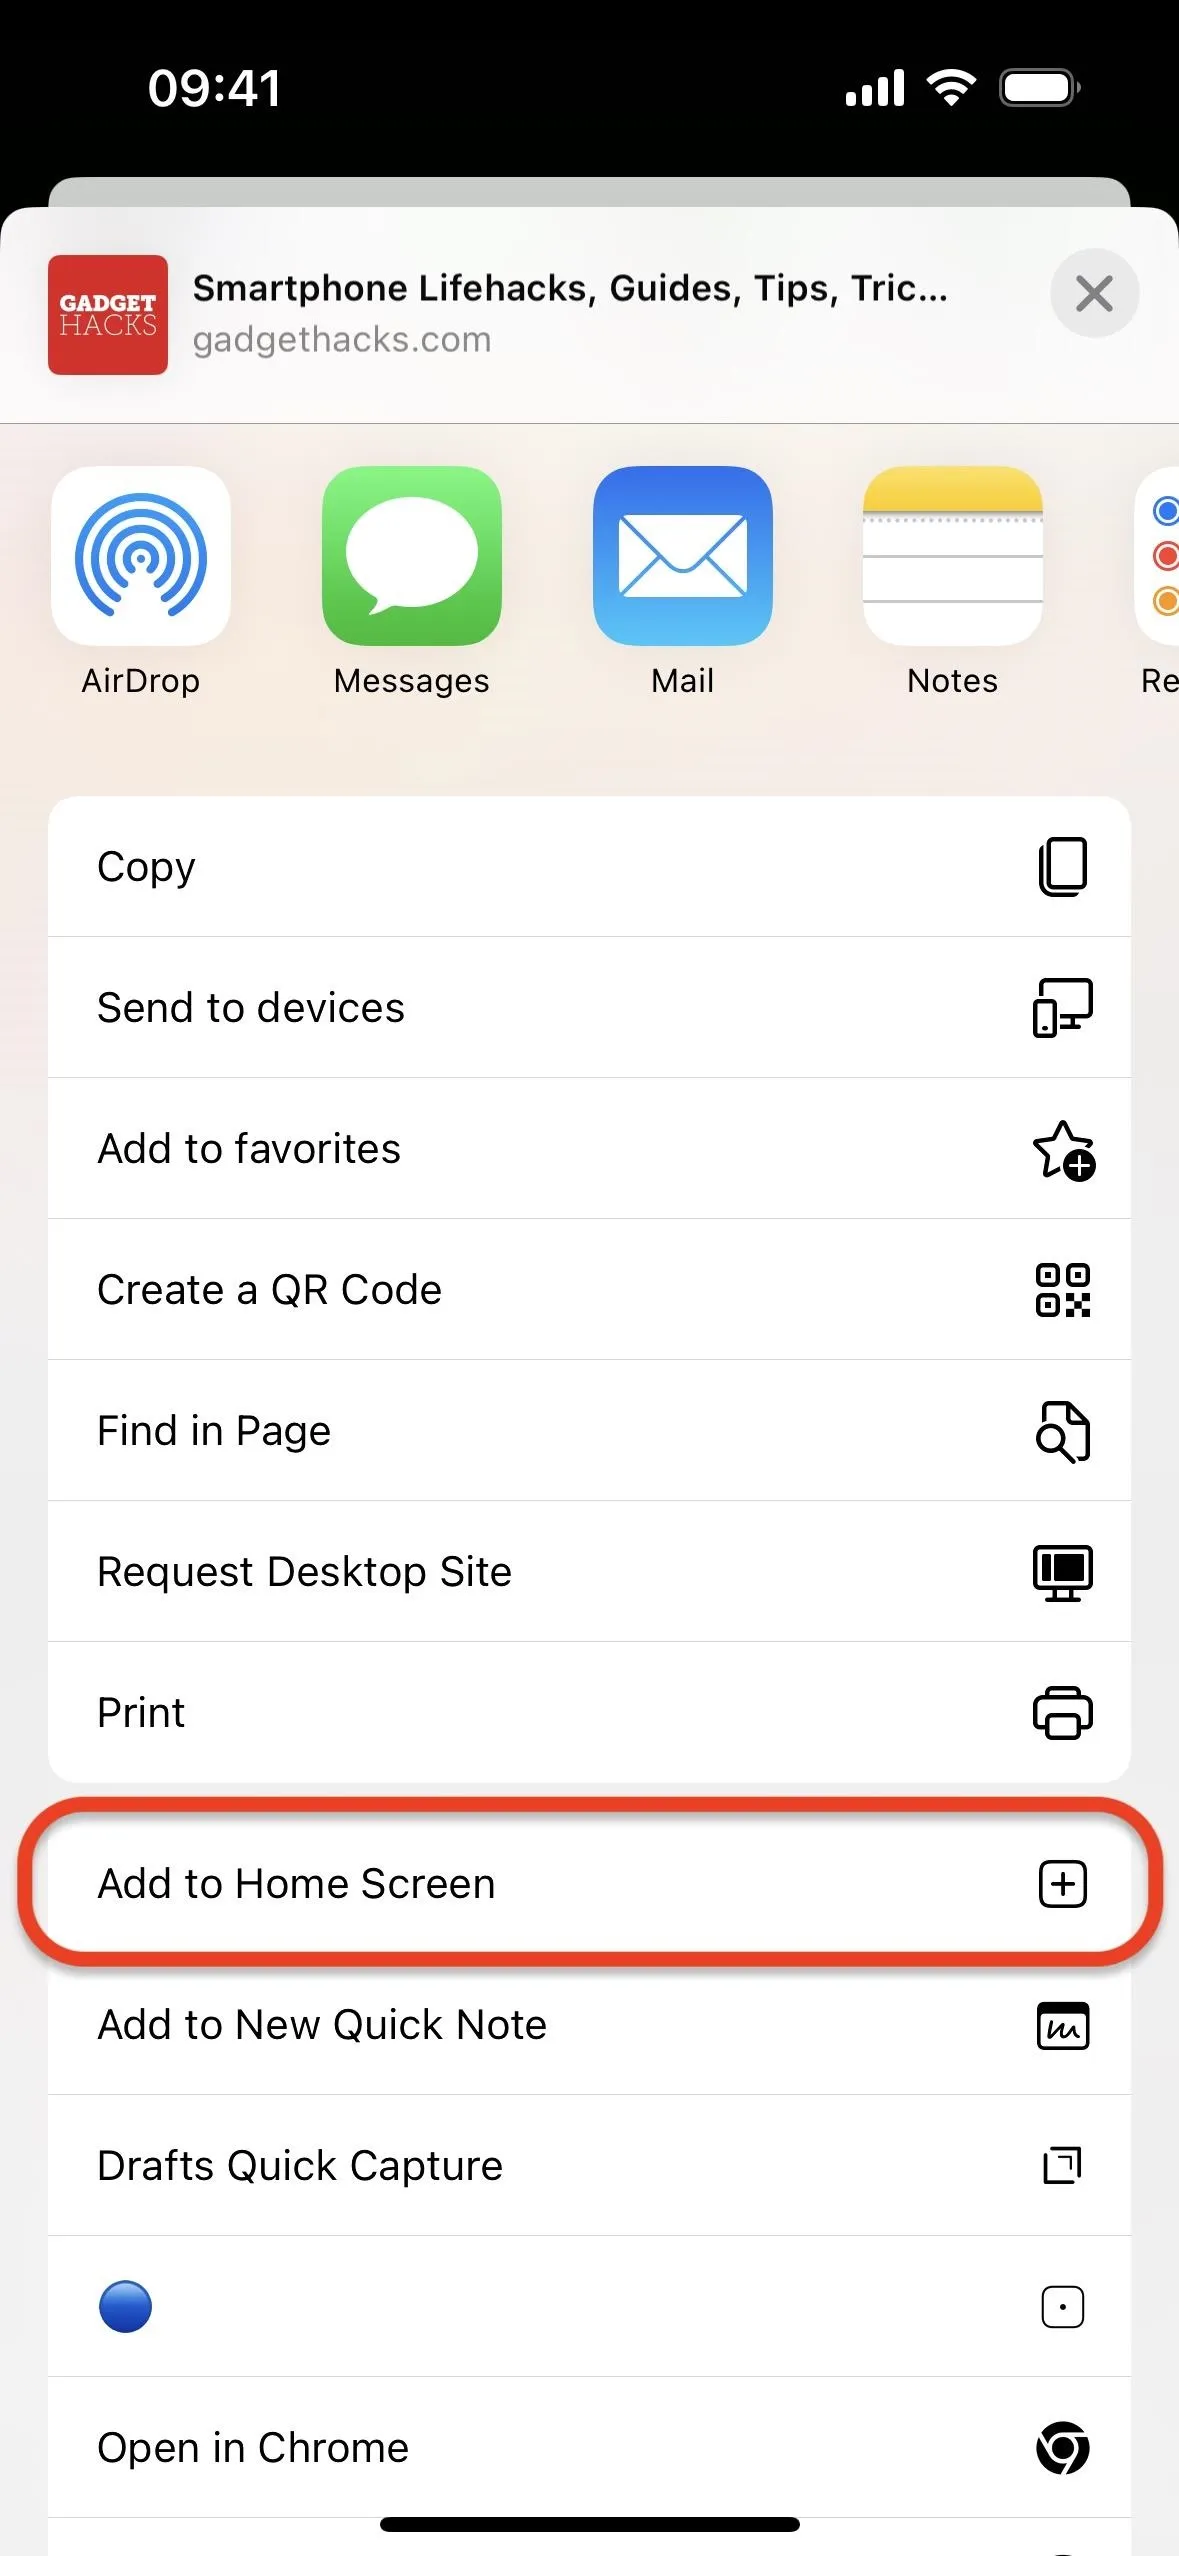
Task: Choose Send to devices
Action: 589,1008
